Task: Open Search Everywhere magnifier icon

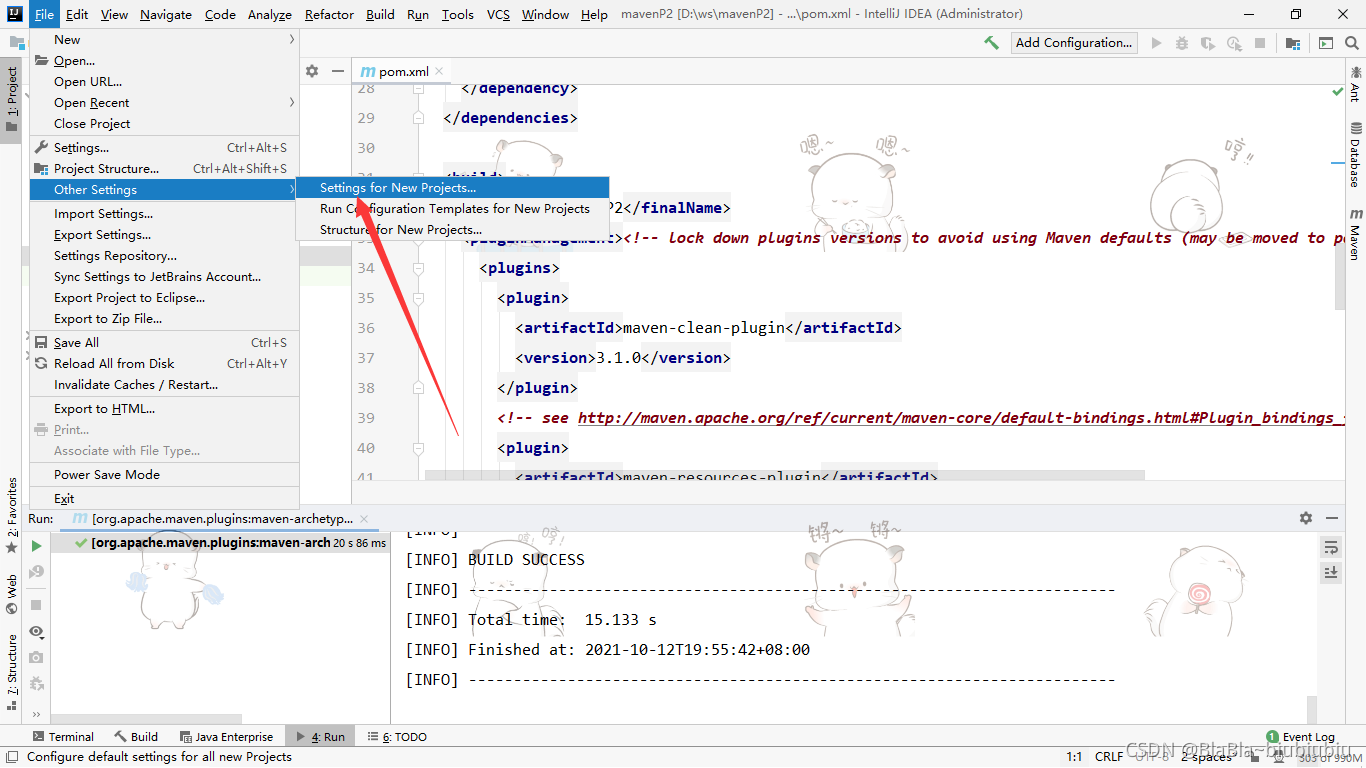Action: pyautogui.click(x=1352, y=43)
